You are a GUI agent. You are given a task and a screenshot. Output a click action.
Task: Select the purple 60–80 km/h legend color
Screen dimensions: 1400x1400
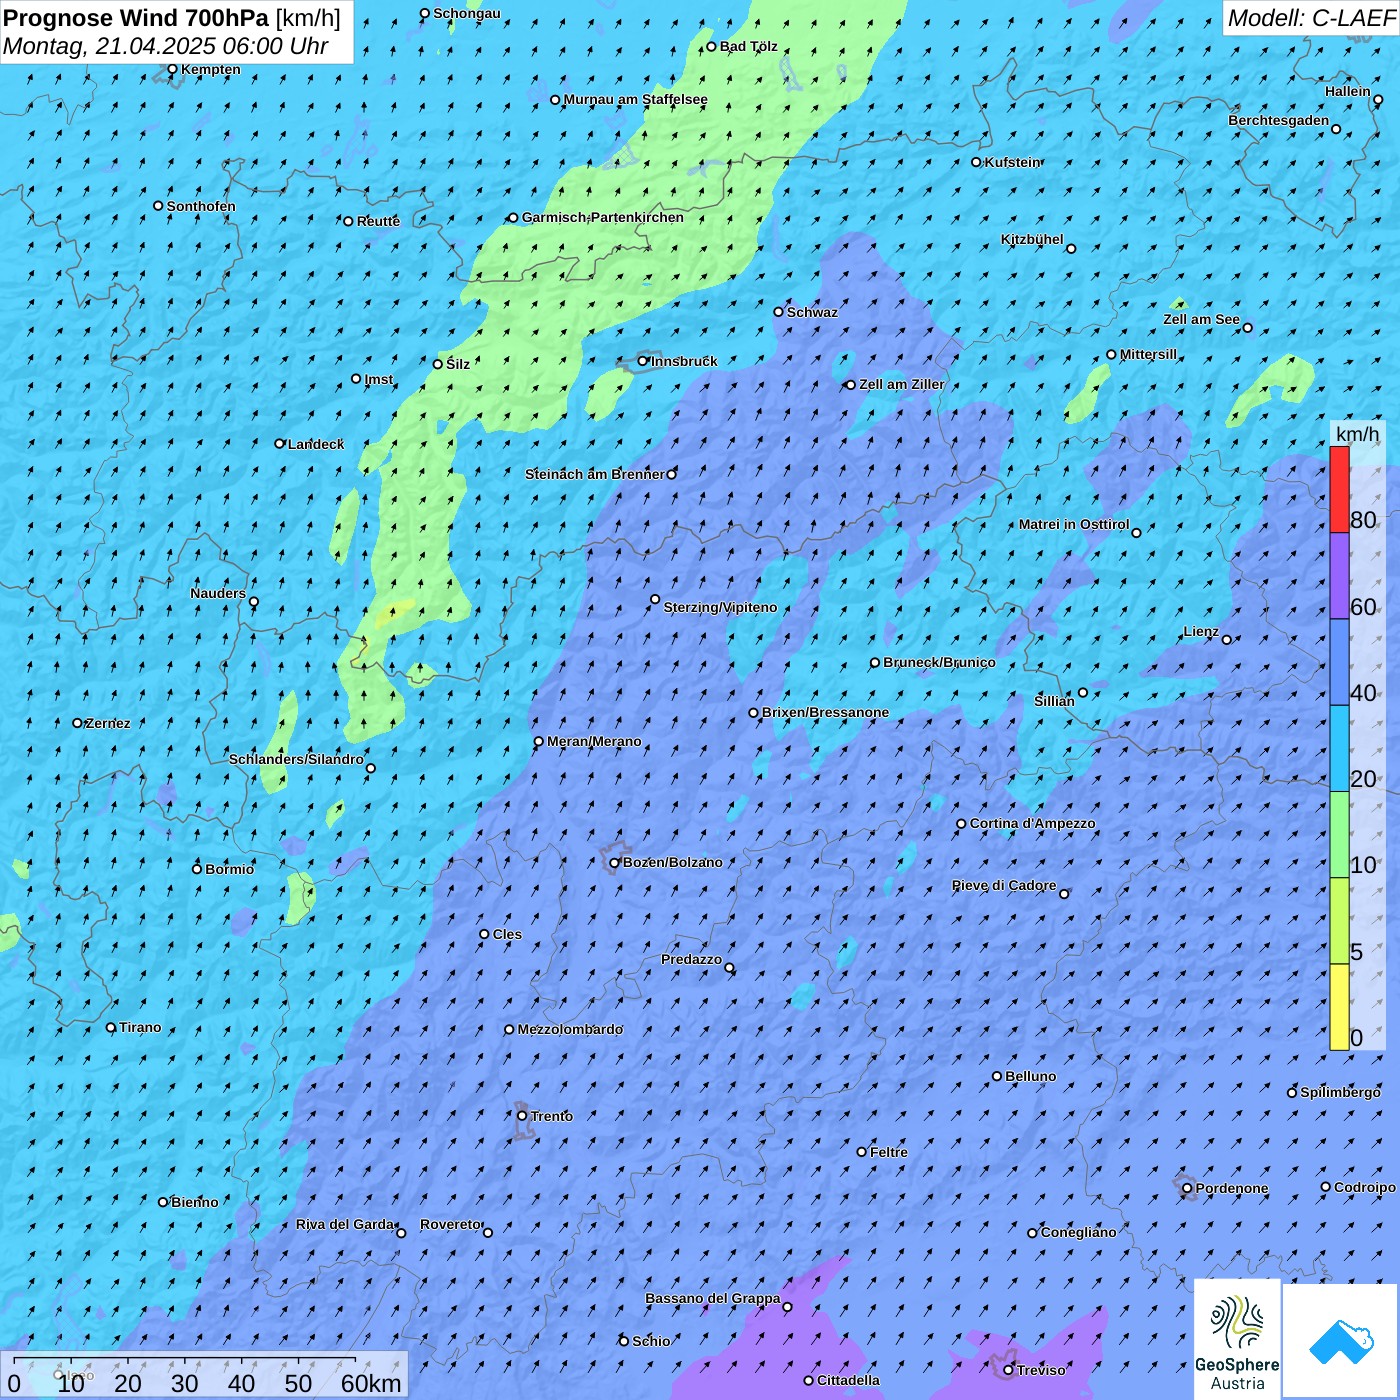1339,576
